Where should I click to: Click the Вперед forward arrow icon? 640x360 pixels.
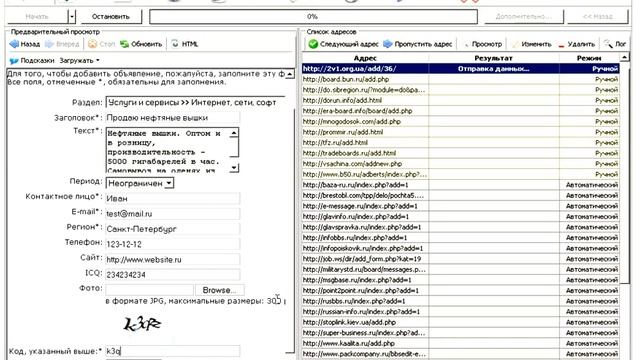tap(49, 44)
